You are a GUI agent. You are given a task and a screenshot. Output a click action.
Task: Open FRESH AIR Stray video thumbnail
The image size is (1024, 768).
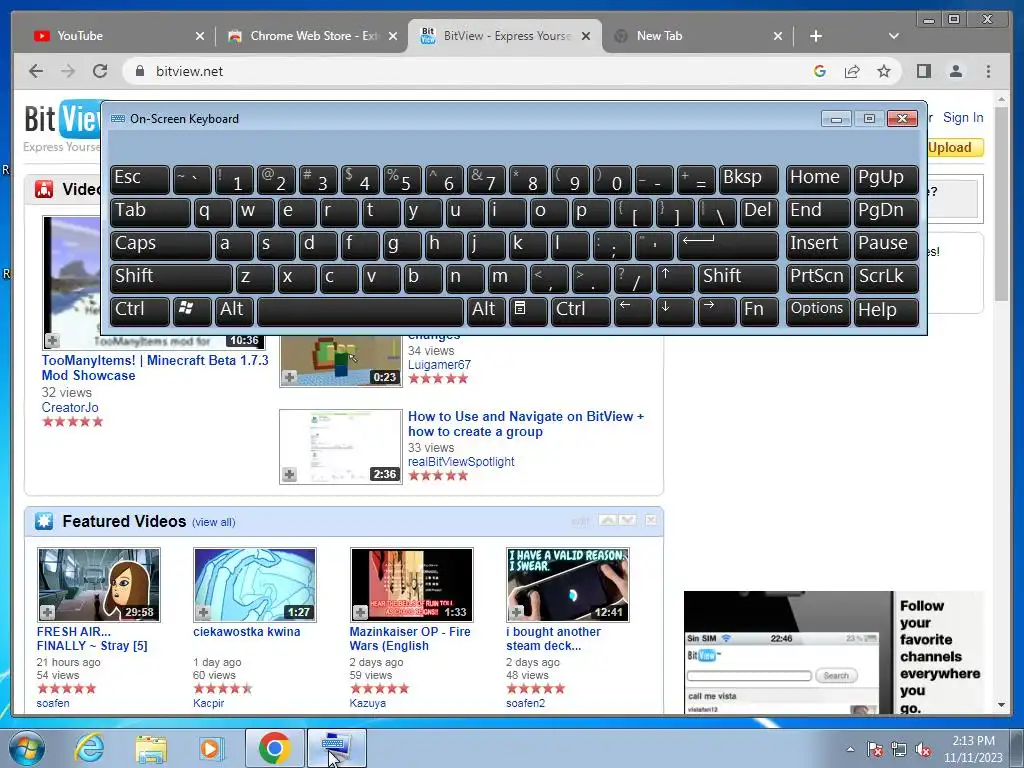(99, 585)
